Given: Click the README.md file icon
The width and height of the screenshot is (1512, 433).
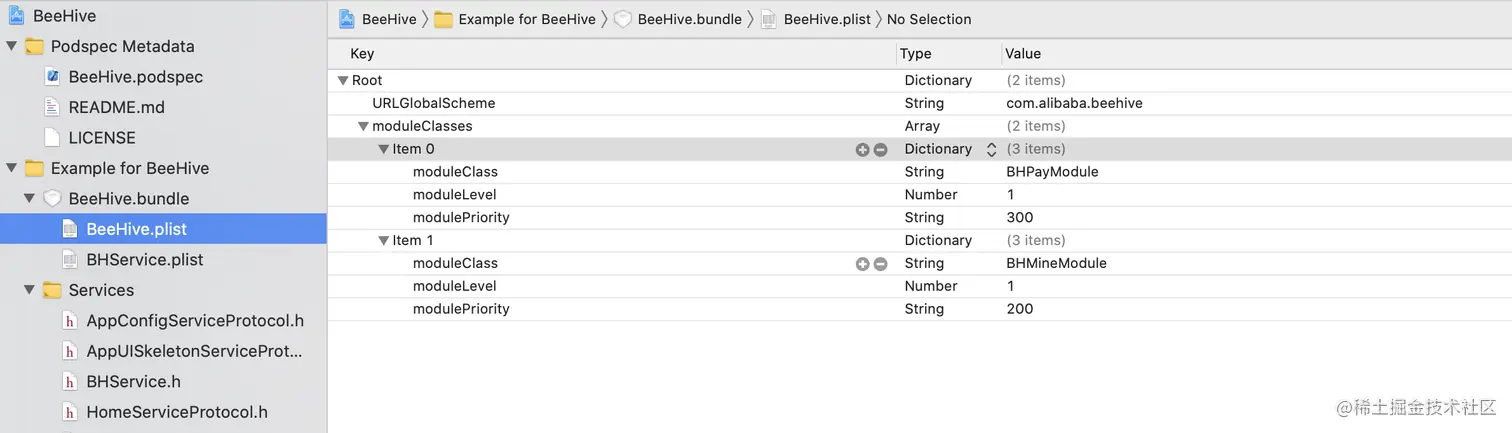Looking at the screenshot, I should (x=52, y=107).
